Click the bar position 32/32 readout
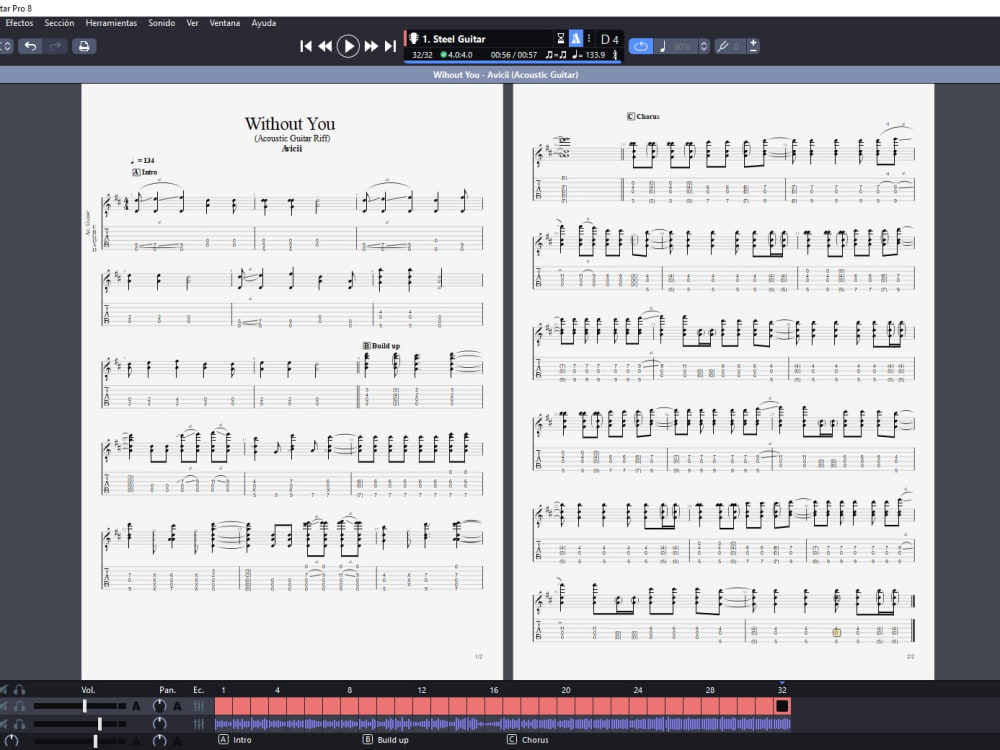The image size is (1000, 750). click(x=422, y=55)
